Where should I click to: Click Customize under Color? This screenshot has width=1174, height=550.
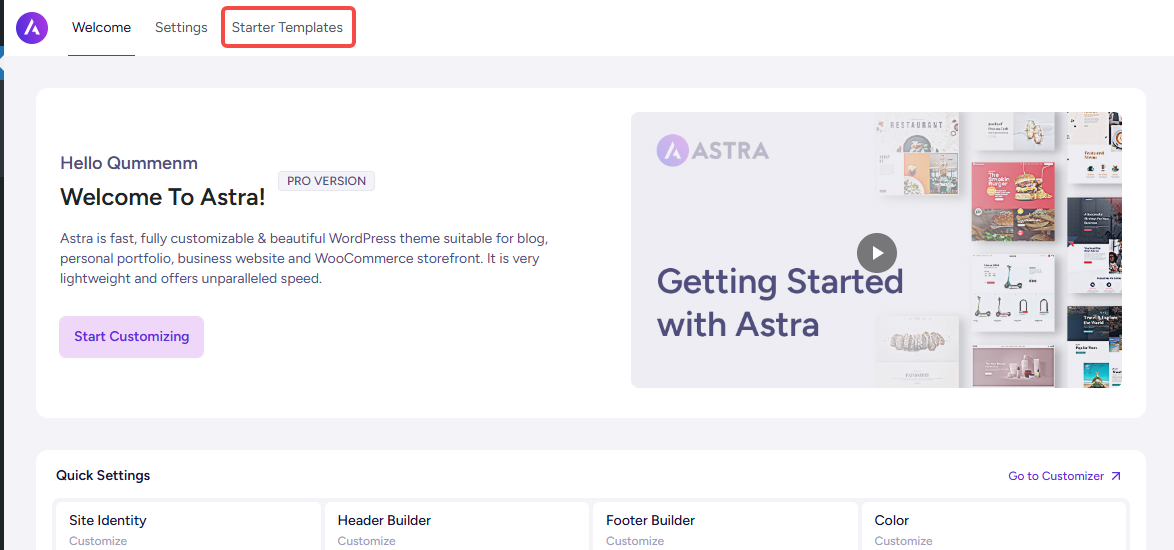pos(903,541)
